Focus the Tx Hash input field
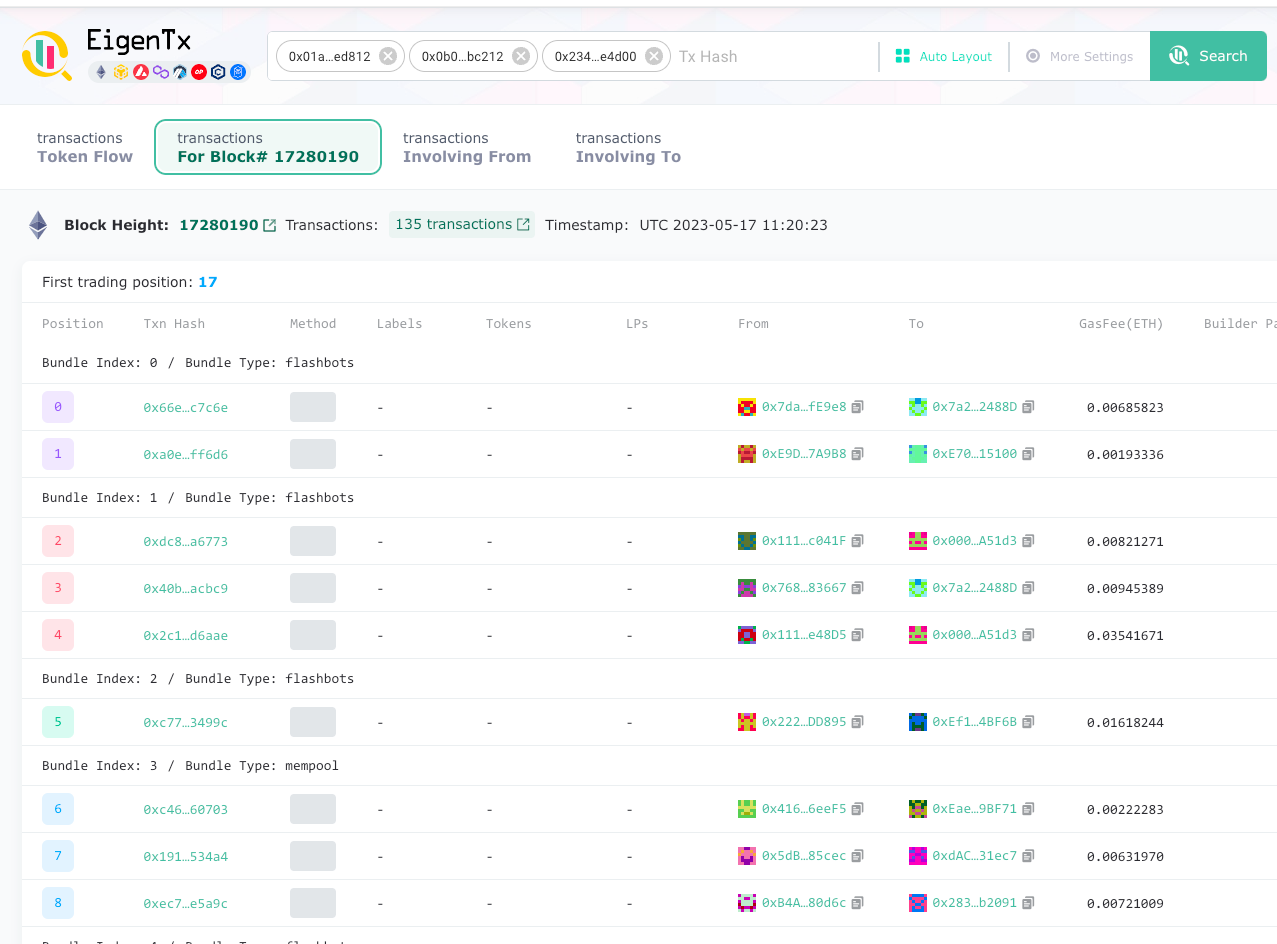Viewport: 1277px width, 944px height. 775,56
